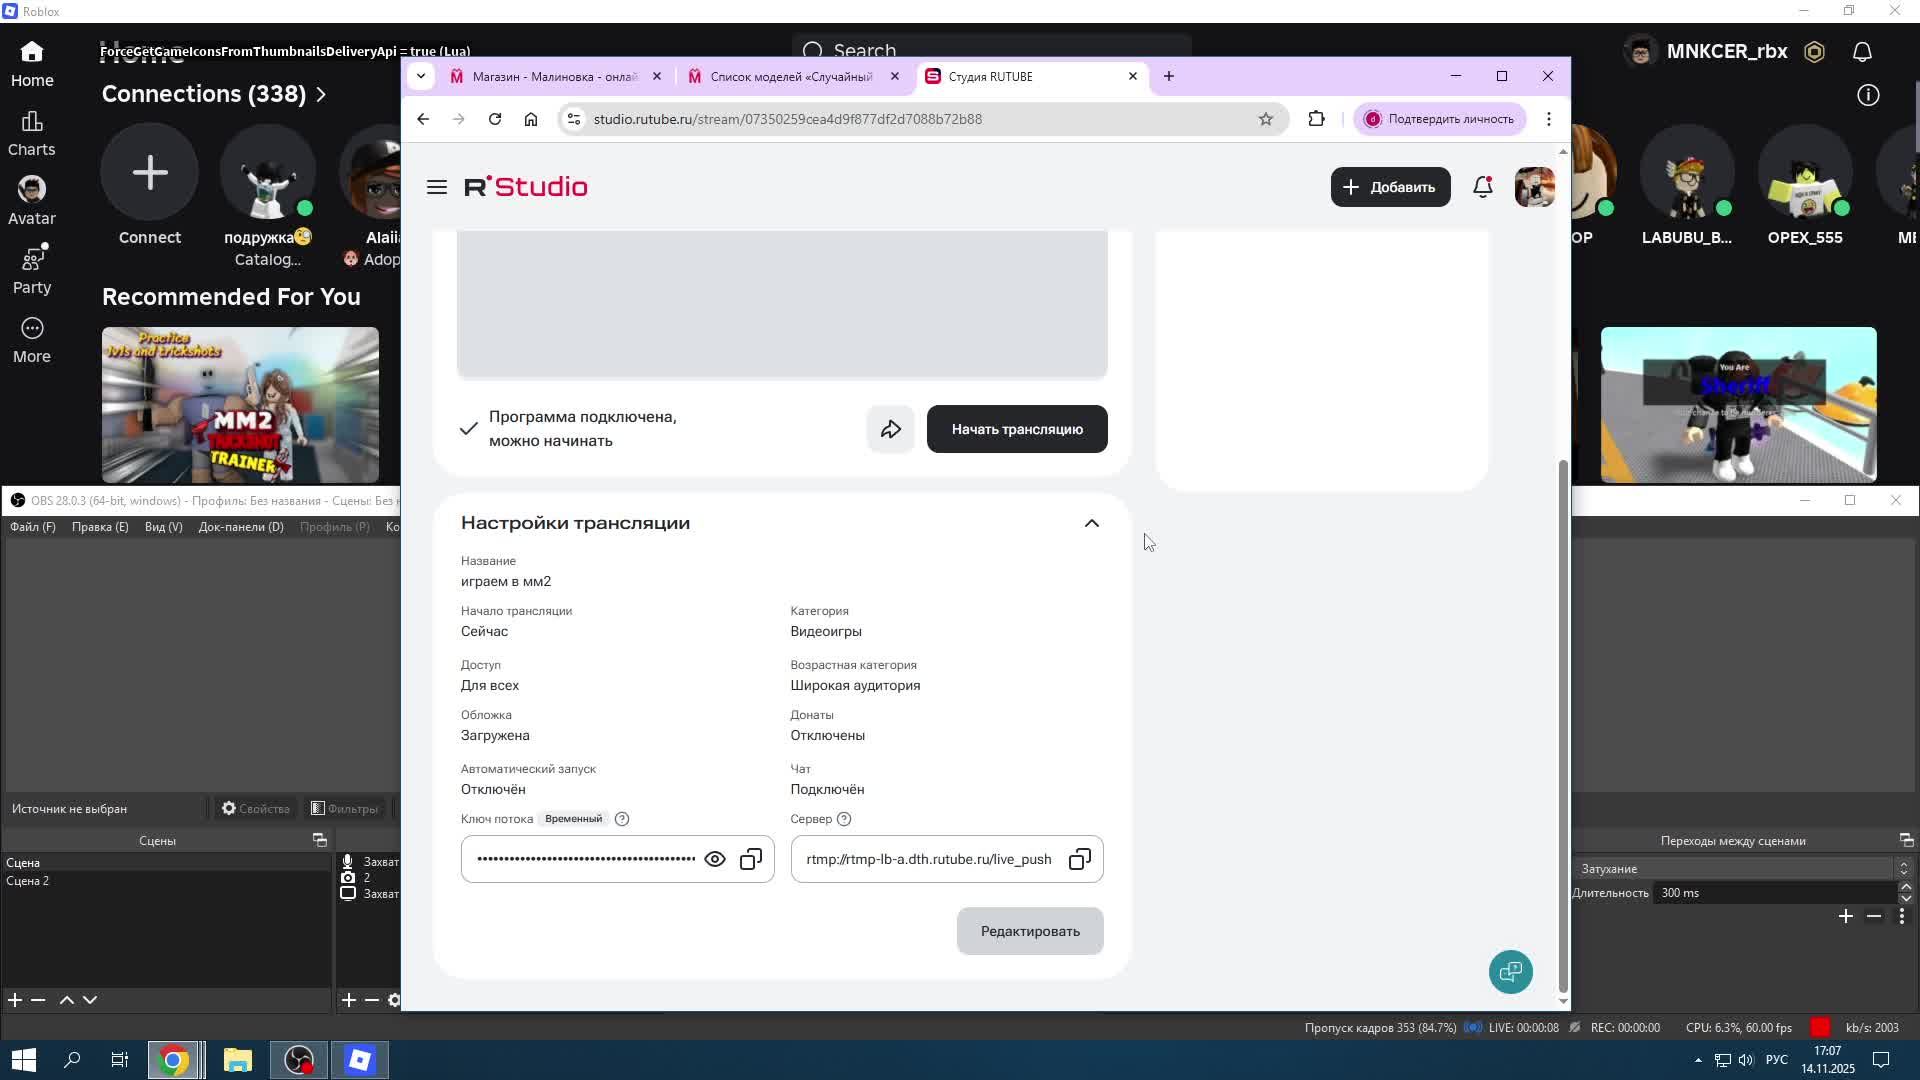Bookmark the page with the star icon

click(1265, 119)
